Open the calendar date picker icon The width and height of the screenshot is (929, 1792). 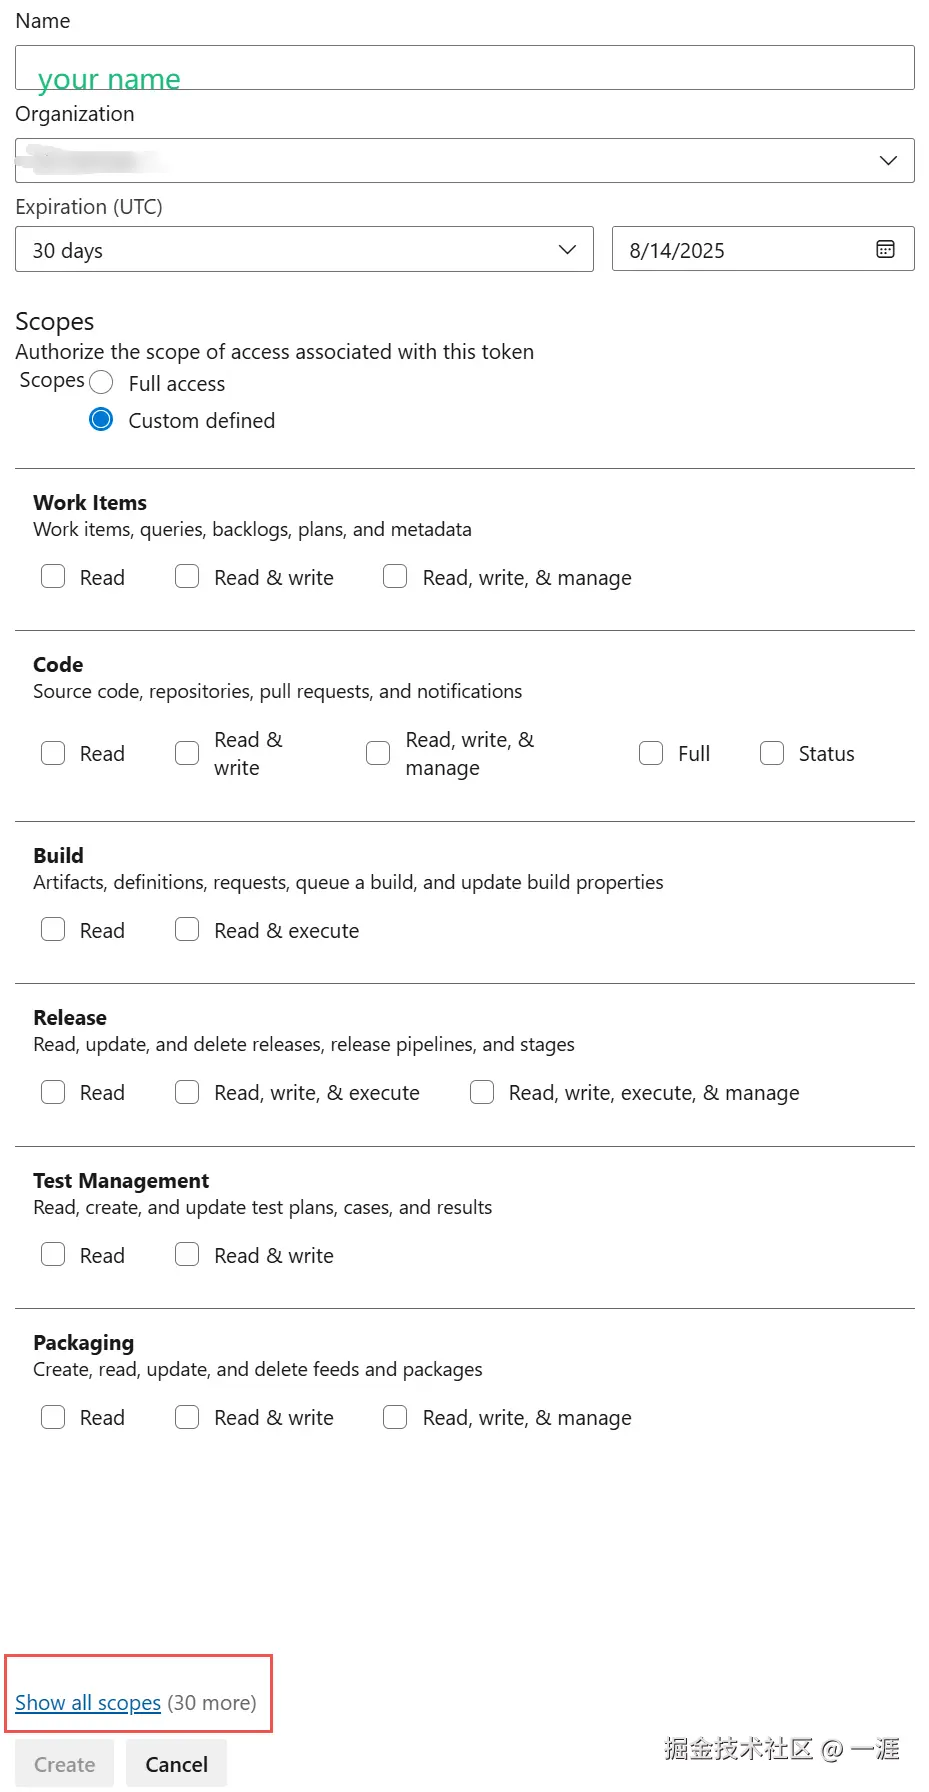885,249
